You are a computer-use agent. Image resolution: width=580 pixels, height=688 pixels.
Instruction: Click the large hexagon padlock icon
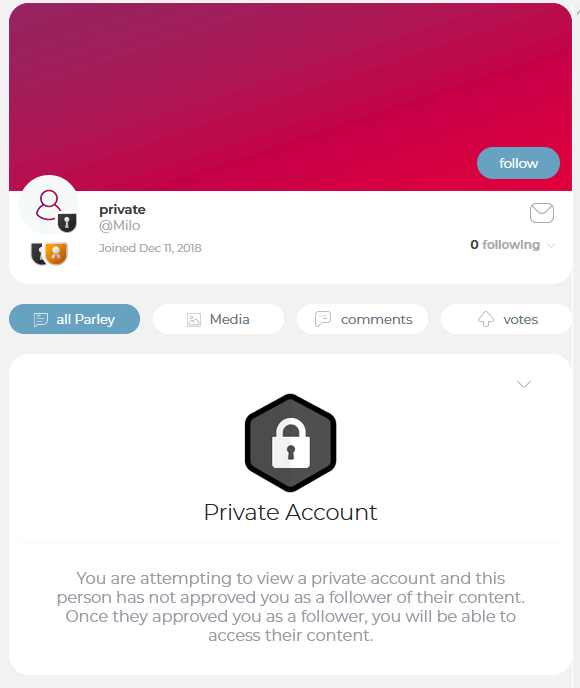click(290, 443)
